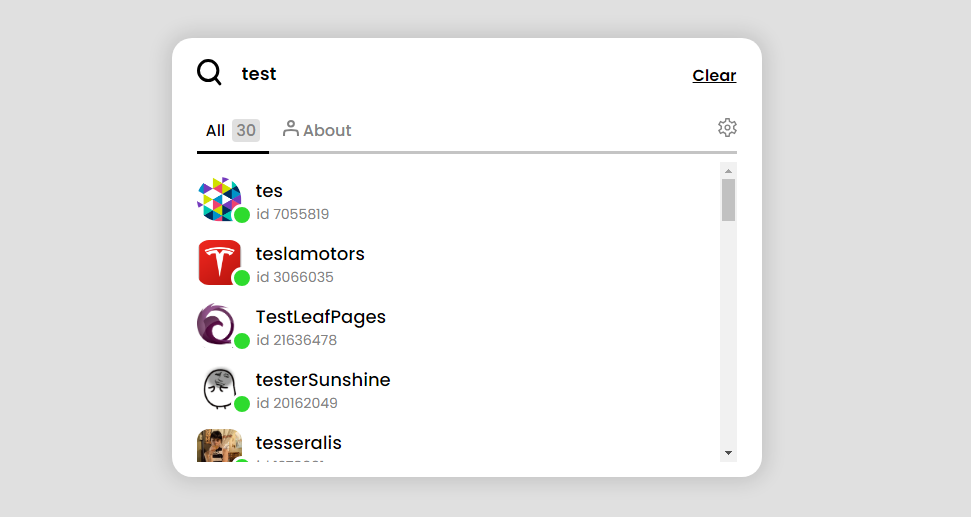
Task: Click the colorful tes avatar
Action: 219,199
